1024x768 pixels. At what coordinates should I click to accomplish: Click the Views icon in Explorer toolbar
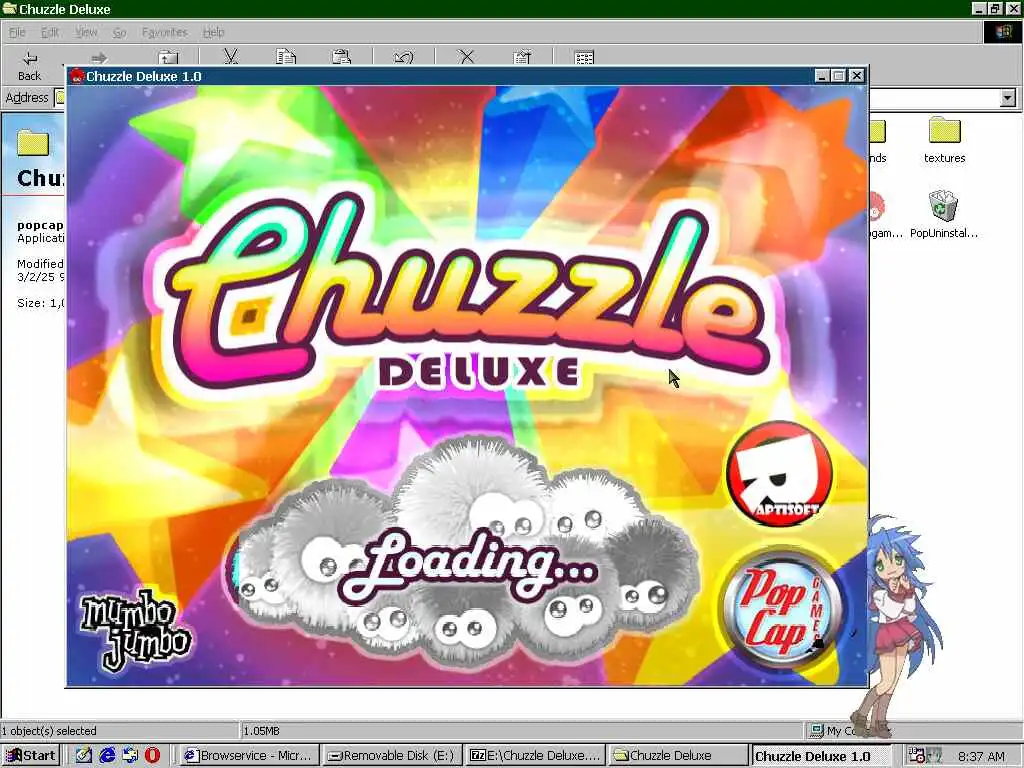tap(584, 57)
